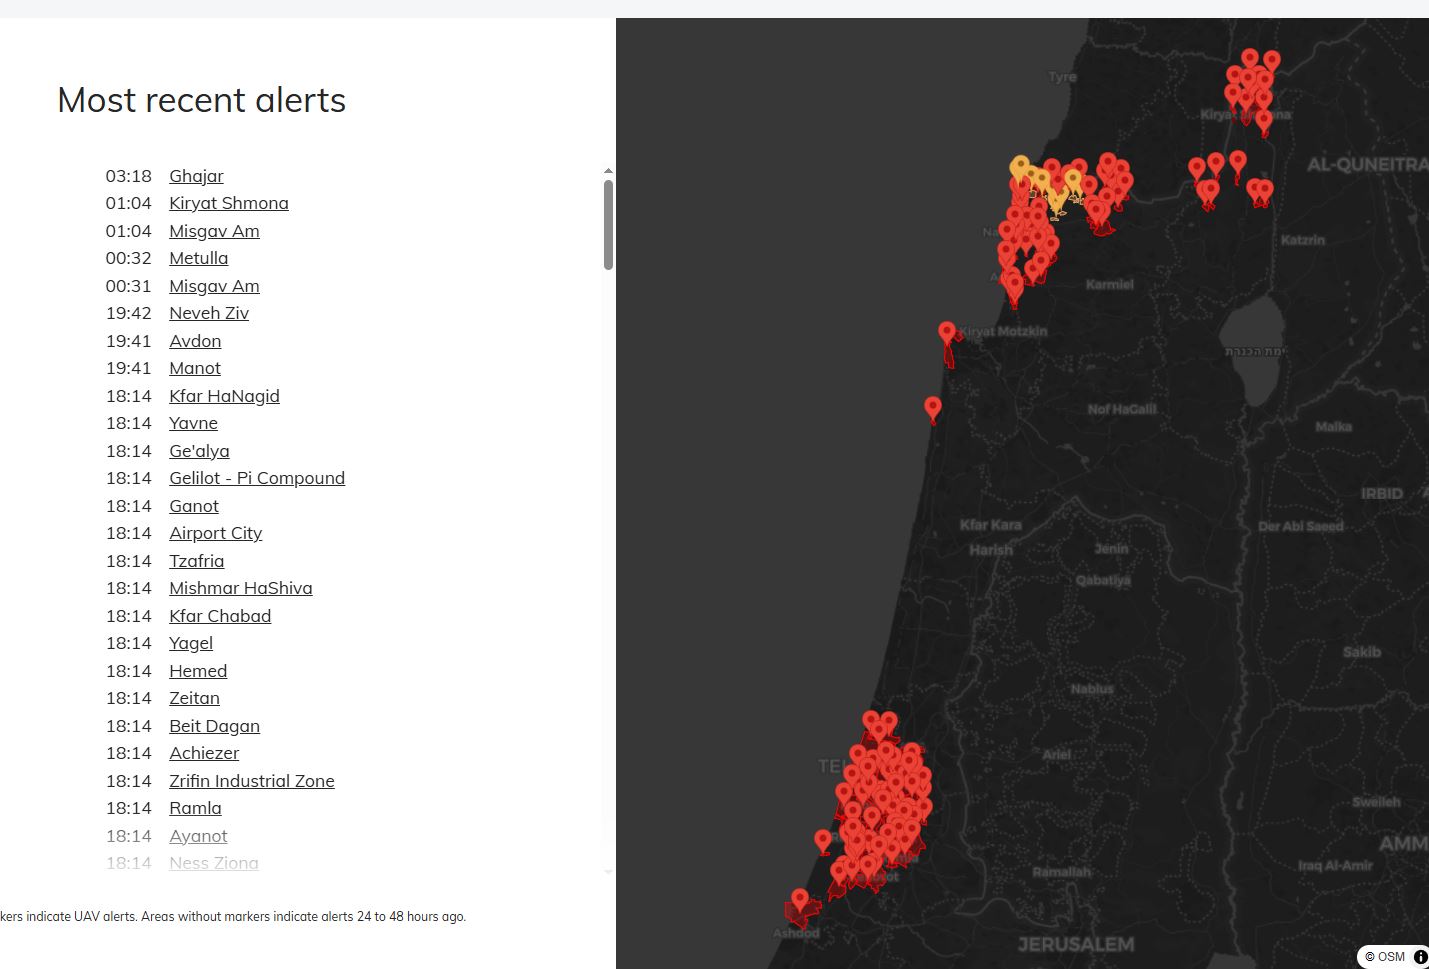Click the Tzafria alert link
This screenshot has width=1429, height=969.
[197, 561]
